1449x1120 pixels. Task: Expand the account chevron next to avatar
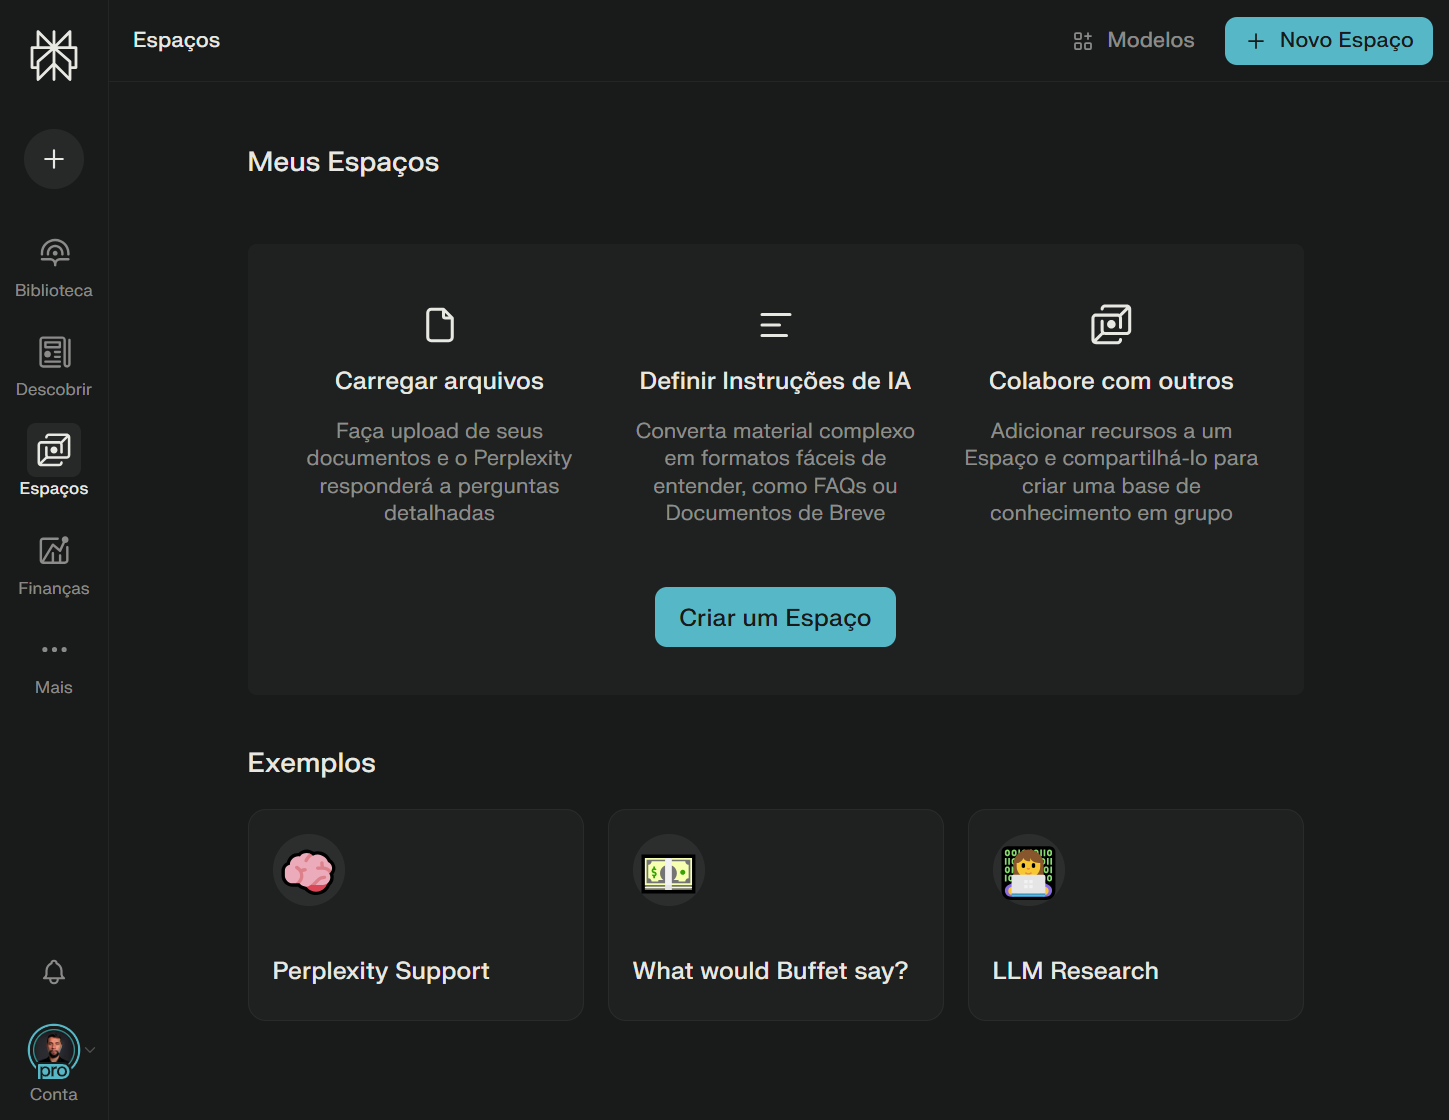click(x=90, y=1050)
